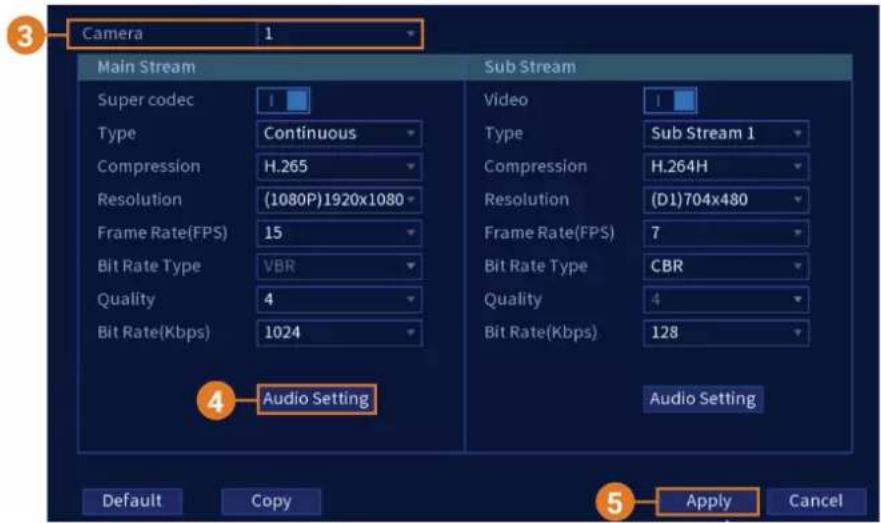Open Main Stream Bit Rate Type dropdown VBR
The image size is (881, 523).
click(339, 266)
